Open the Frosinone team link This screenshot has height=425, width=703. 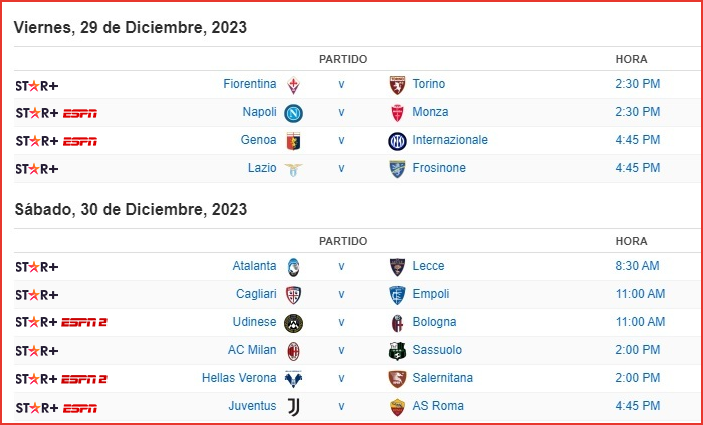(439, 168)
